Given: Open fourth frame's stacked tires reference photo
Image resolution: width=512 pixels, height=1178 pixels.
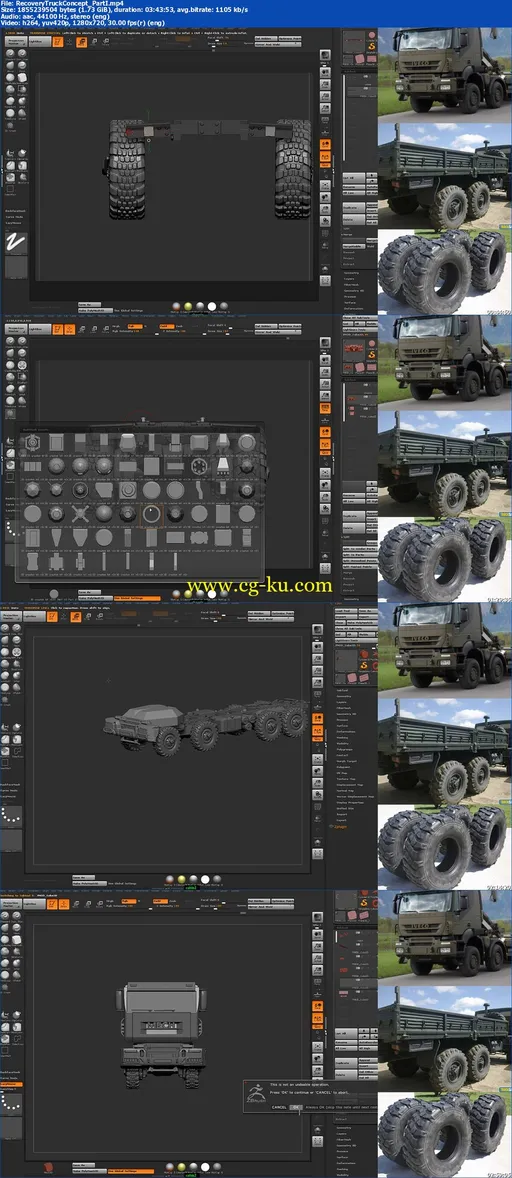Looking at the screenshot, I should tap(445, 1134).
